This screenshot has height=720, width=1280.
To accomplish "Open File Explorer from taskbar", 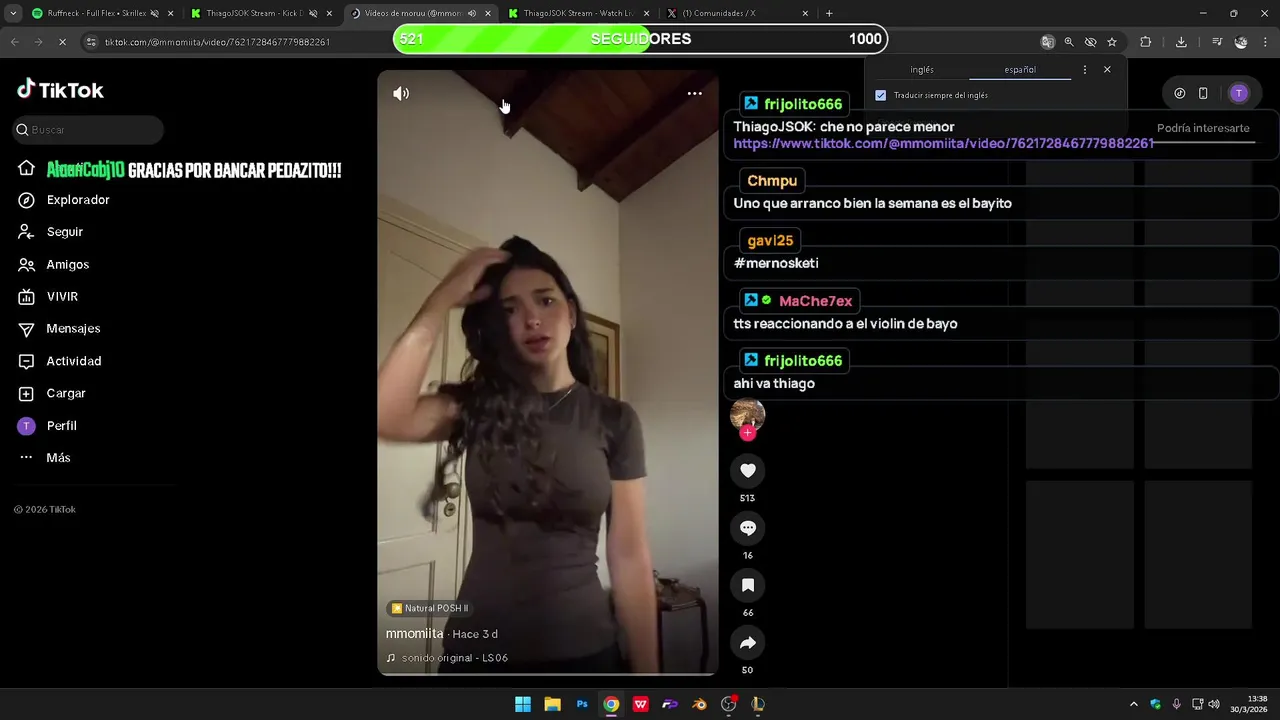I will [552, 704].
